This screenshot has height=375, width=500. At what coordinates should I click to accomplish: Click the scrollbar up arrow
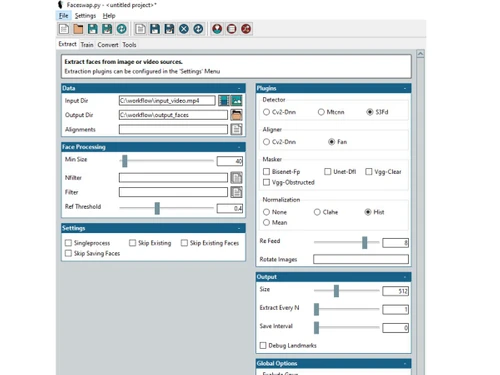click(x=420, y=54)
